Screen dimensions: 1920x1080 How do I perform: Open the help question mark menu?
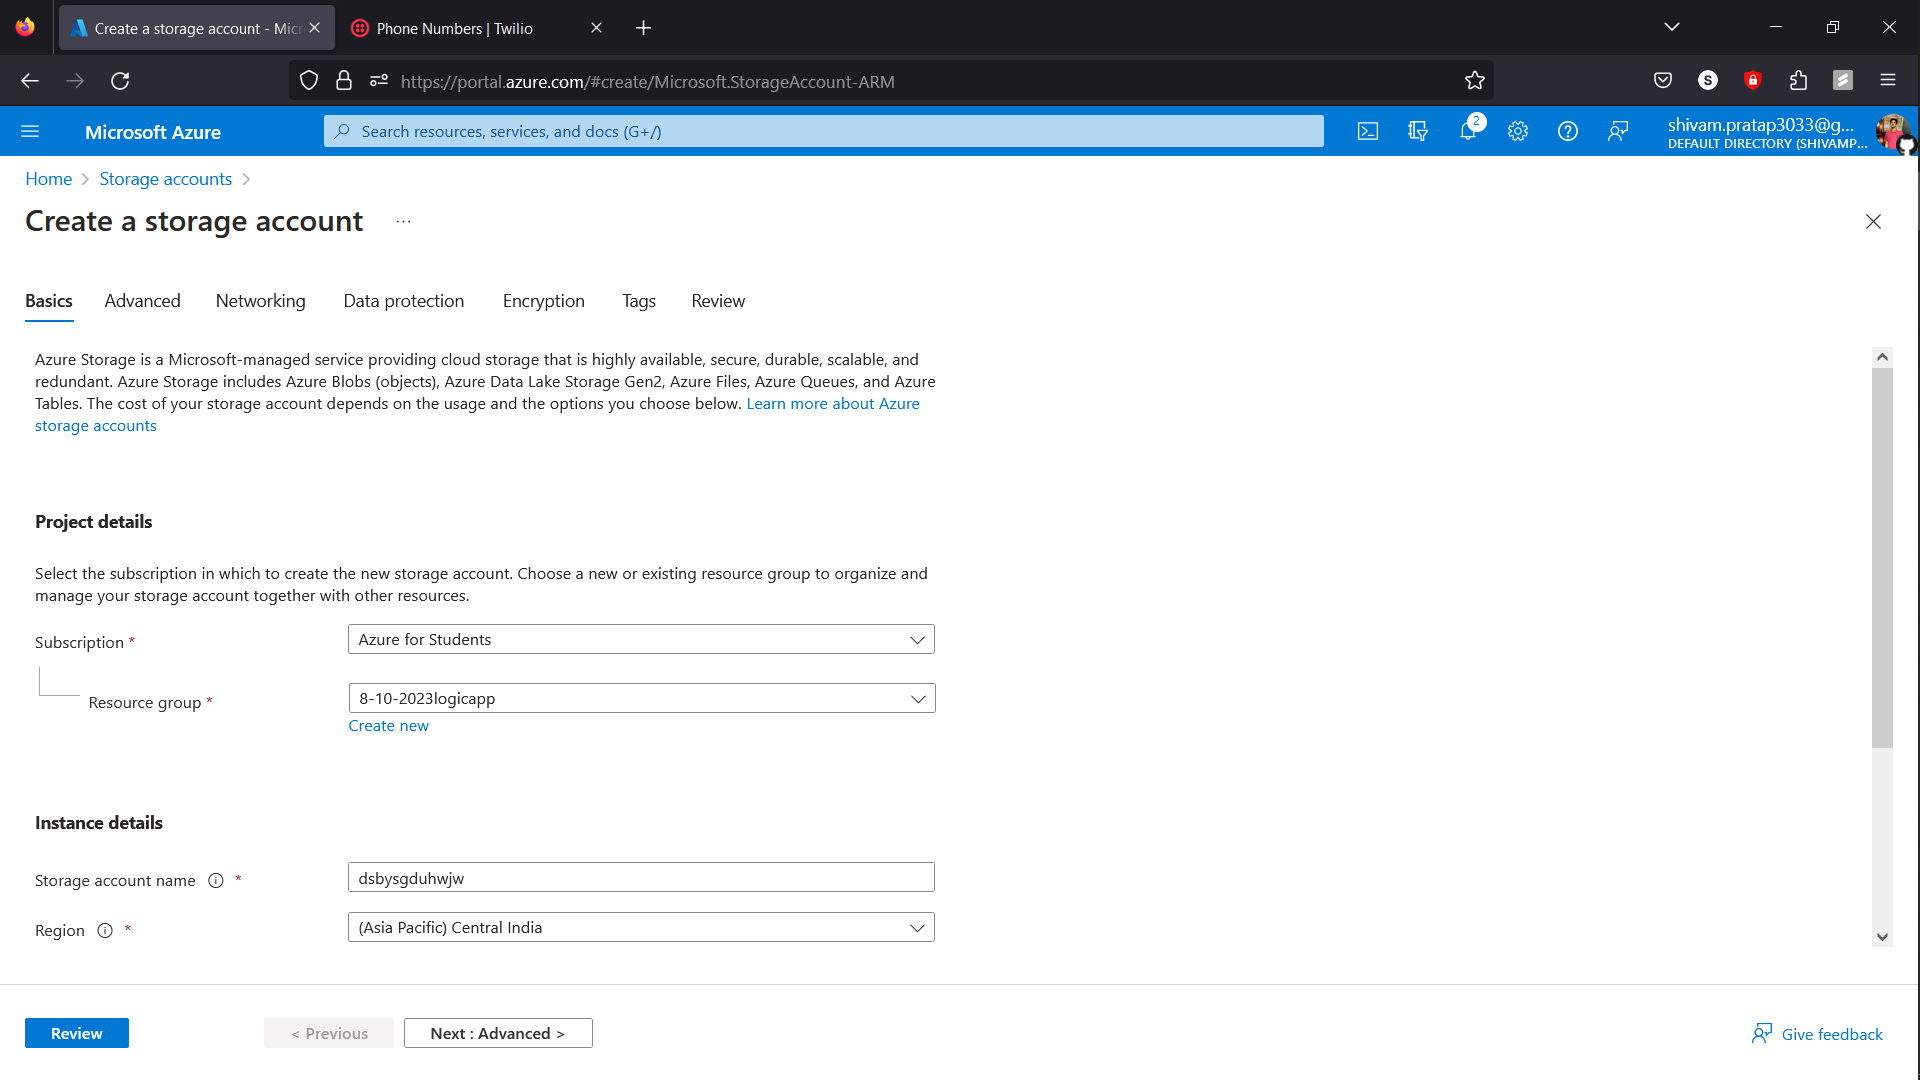[1567, 131]
